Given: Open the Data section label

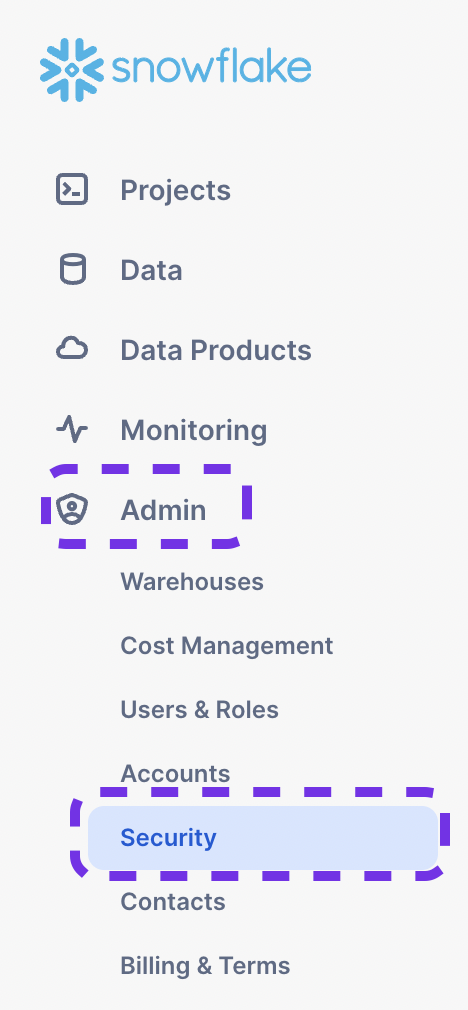Looking at the screenshot, I should pyautogui.click(x=151, y=270).
